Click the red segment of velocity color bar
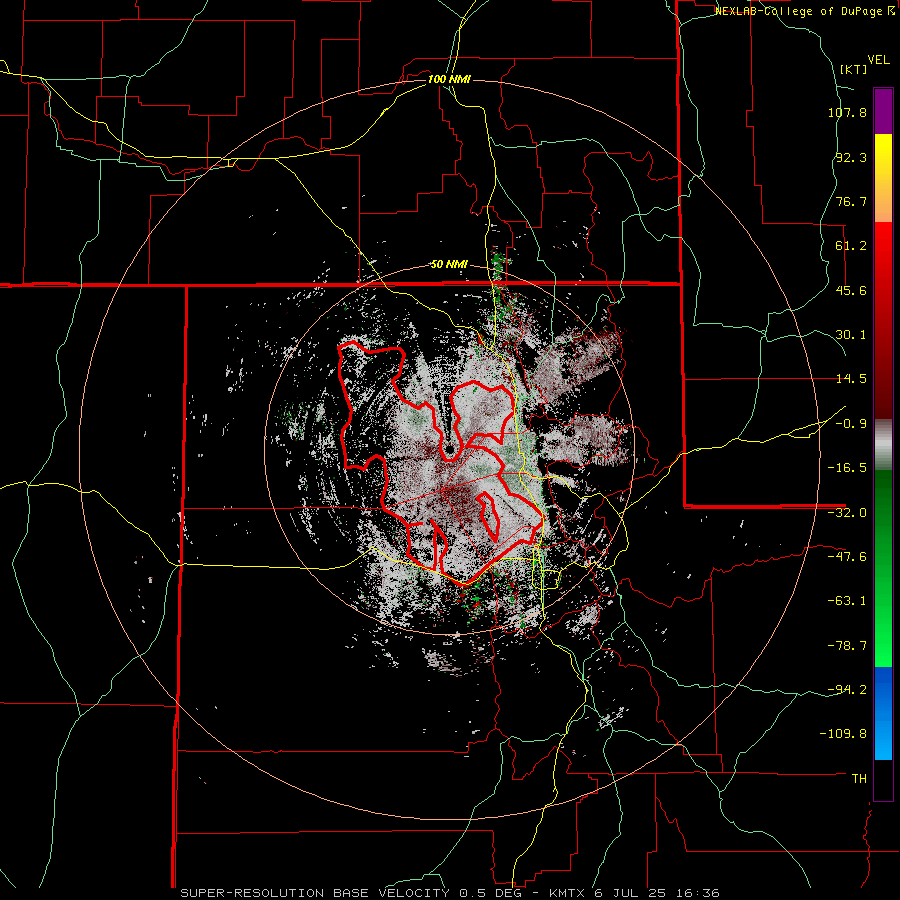The width and height of the screenshot is (900, 900). coord(883,320)
